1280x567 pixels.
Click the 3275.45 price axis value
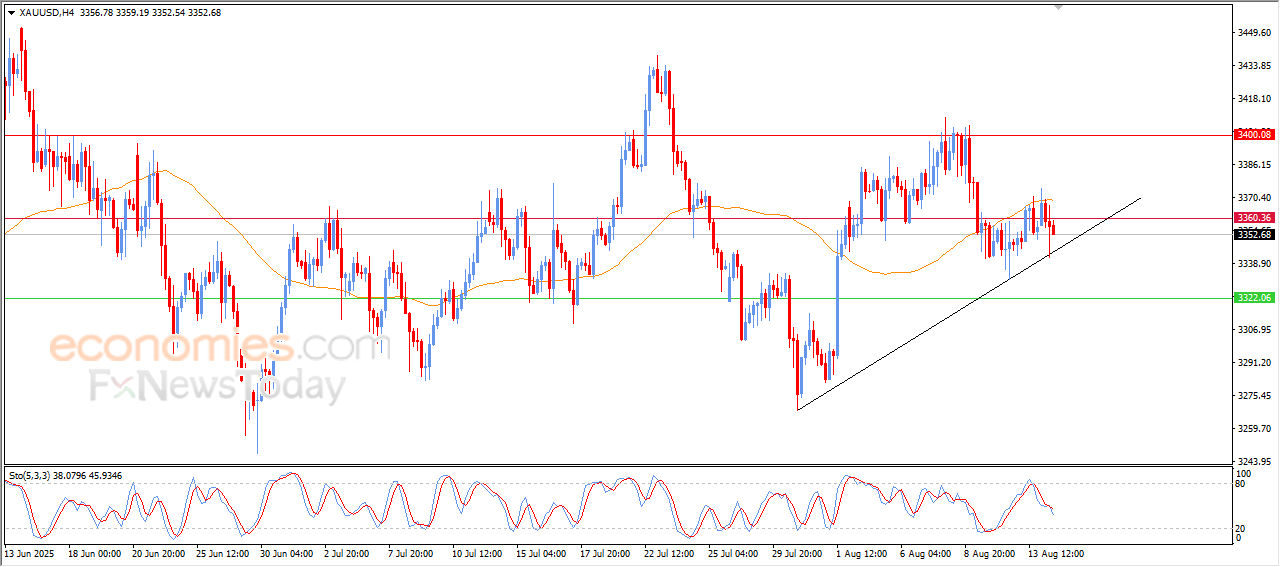coord(1254,396)
